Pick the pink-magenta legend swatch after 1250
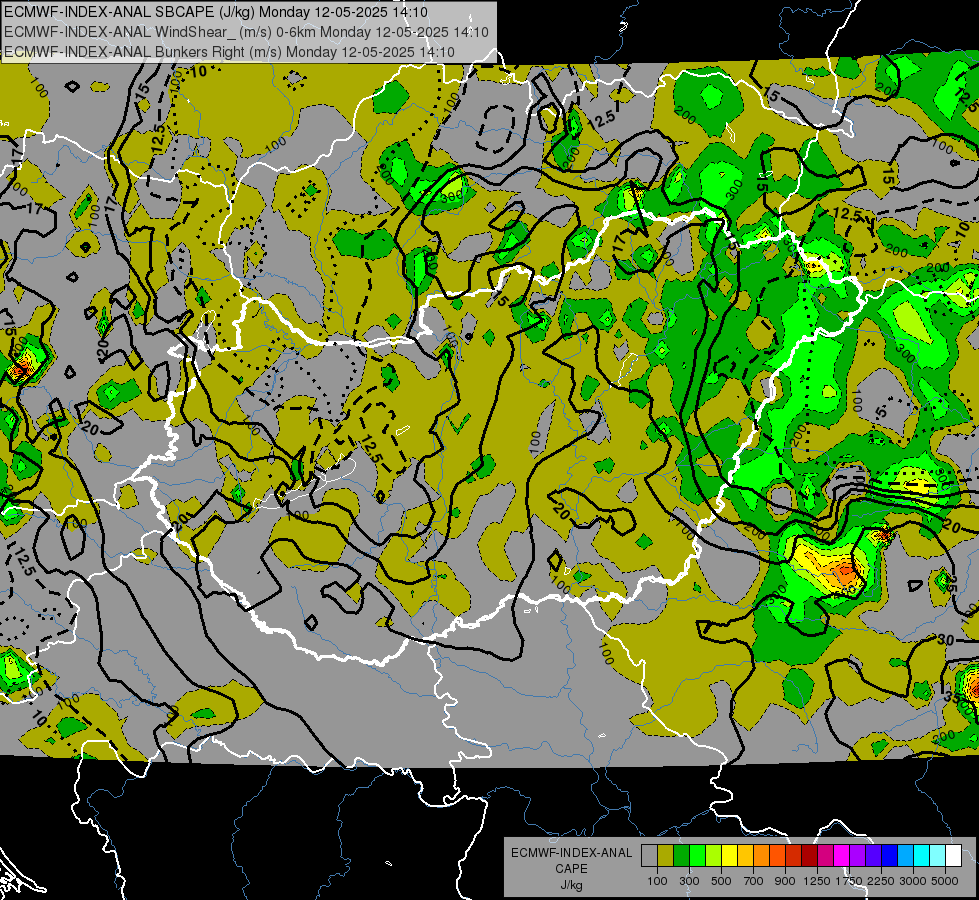Image resolution: width=979 pixels, height=900 pixels. point(825,856)
